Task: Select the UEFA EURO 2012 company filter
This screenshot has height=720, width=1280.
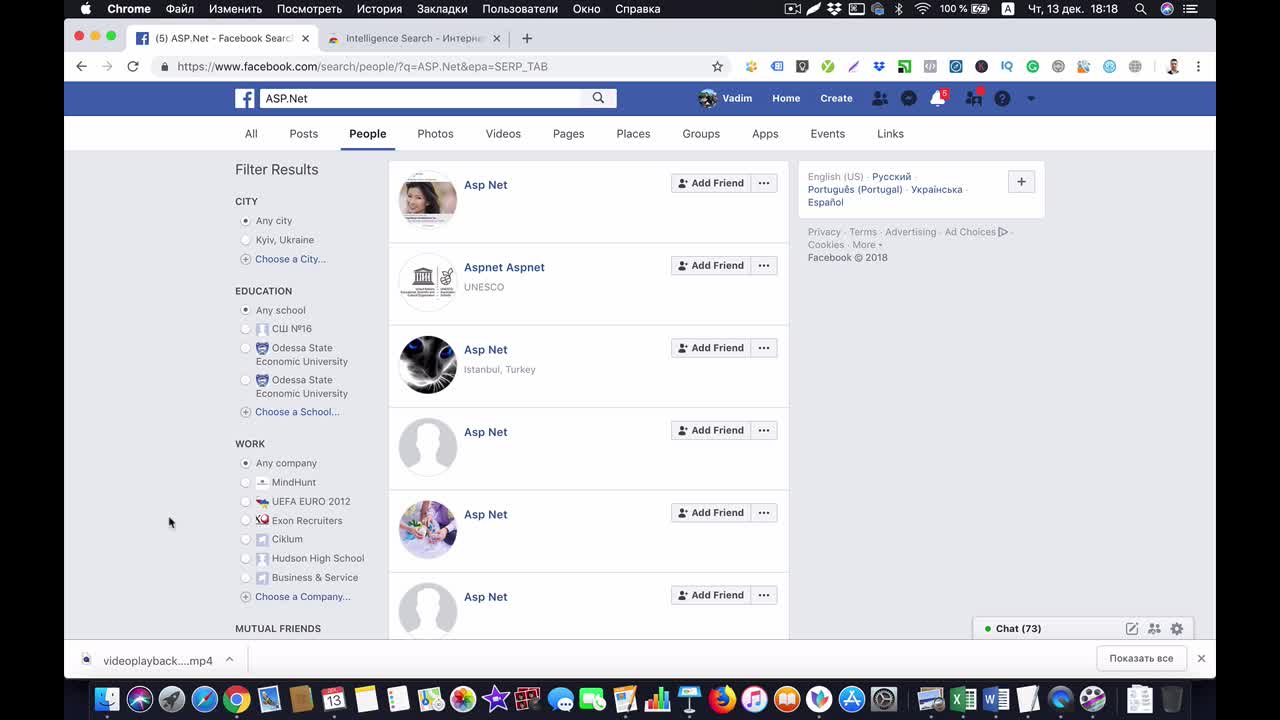Action: tap(246, 501)
